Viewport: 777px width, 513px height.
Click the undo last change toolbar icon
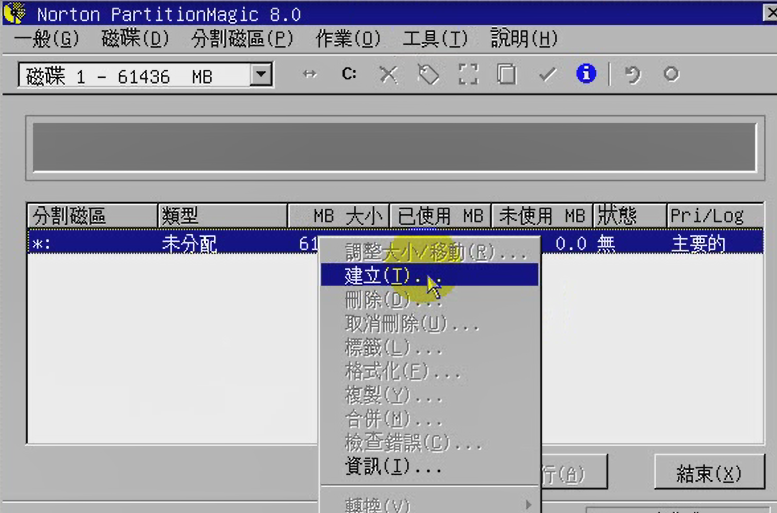click(x=632, y=75)
